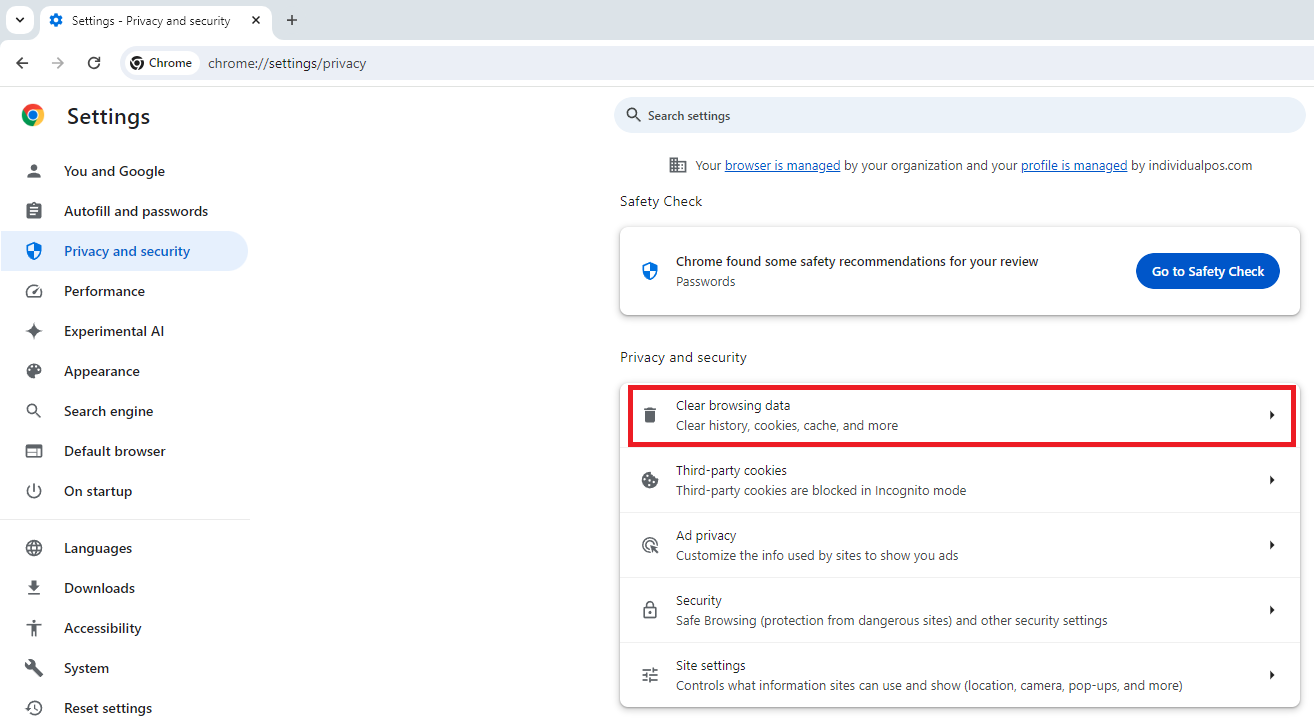Viewport: 1314px width, 719px height.
Task: Click the Privacy and security shield icon
Action: coord(34,251)
